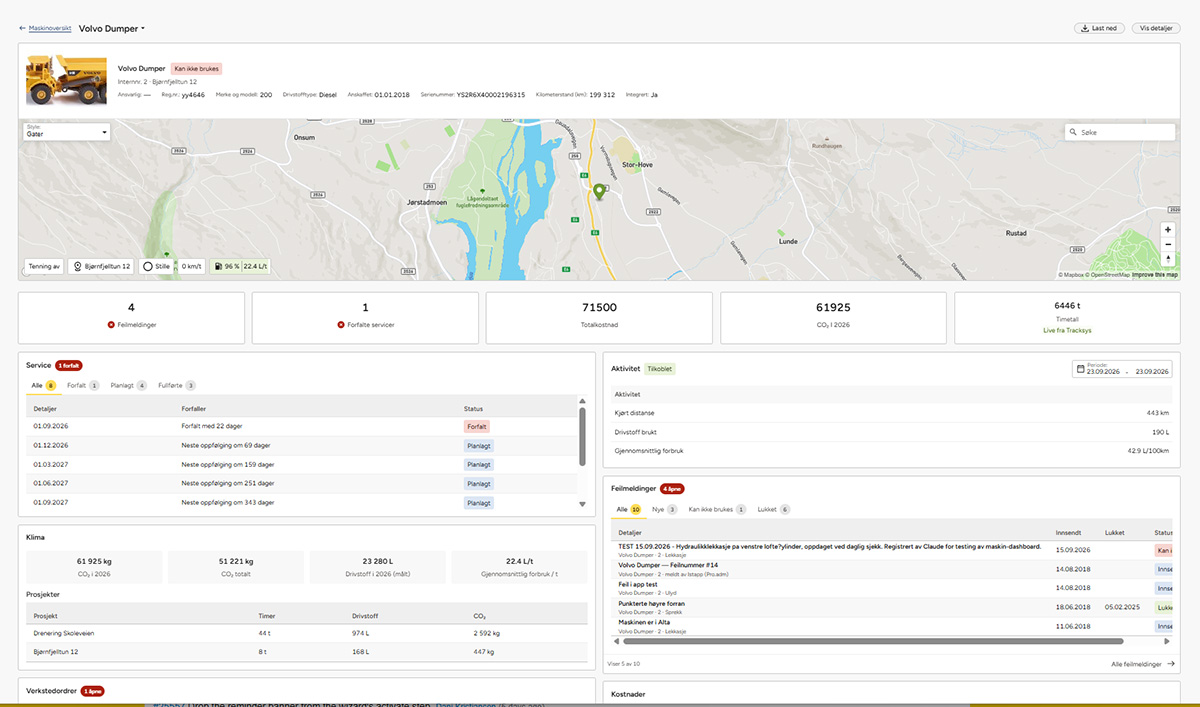Open the 'Improve this map' link
Viewport: 1200px width, 707px height.
click(x=1155, y=274)
